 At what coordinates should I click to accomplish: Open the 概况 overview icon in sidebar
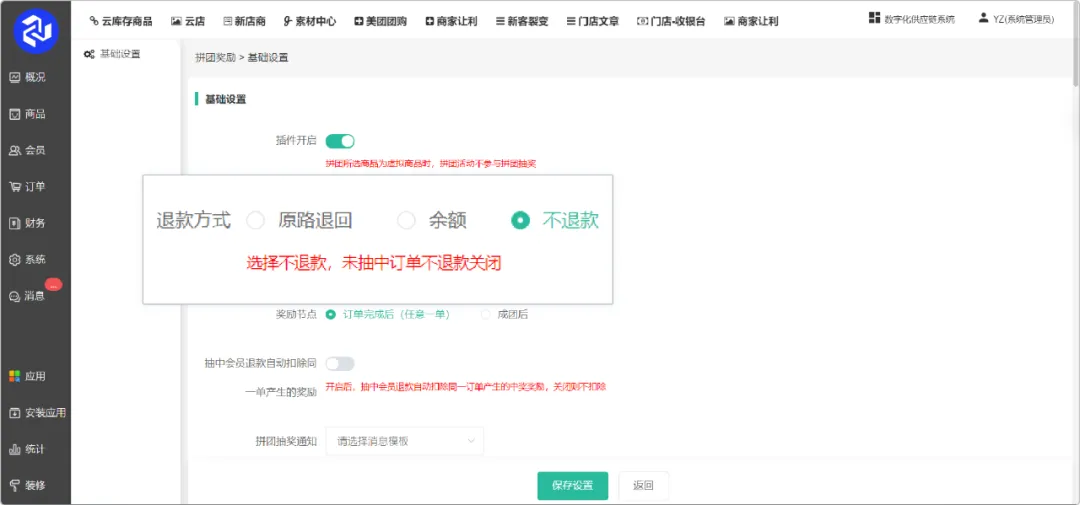pos(14,78)
